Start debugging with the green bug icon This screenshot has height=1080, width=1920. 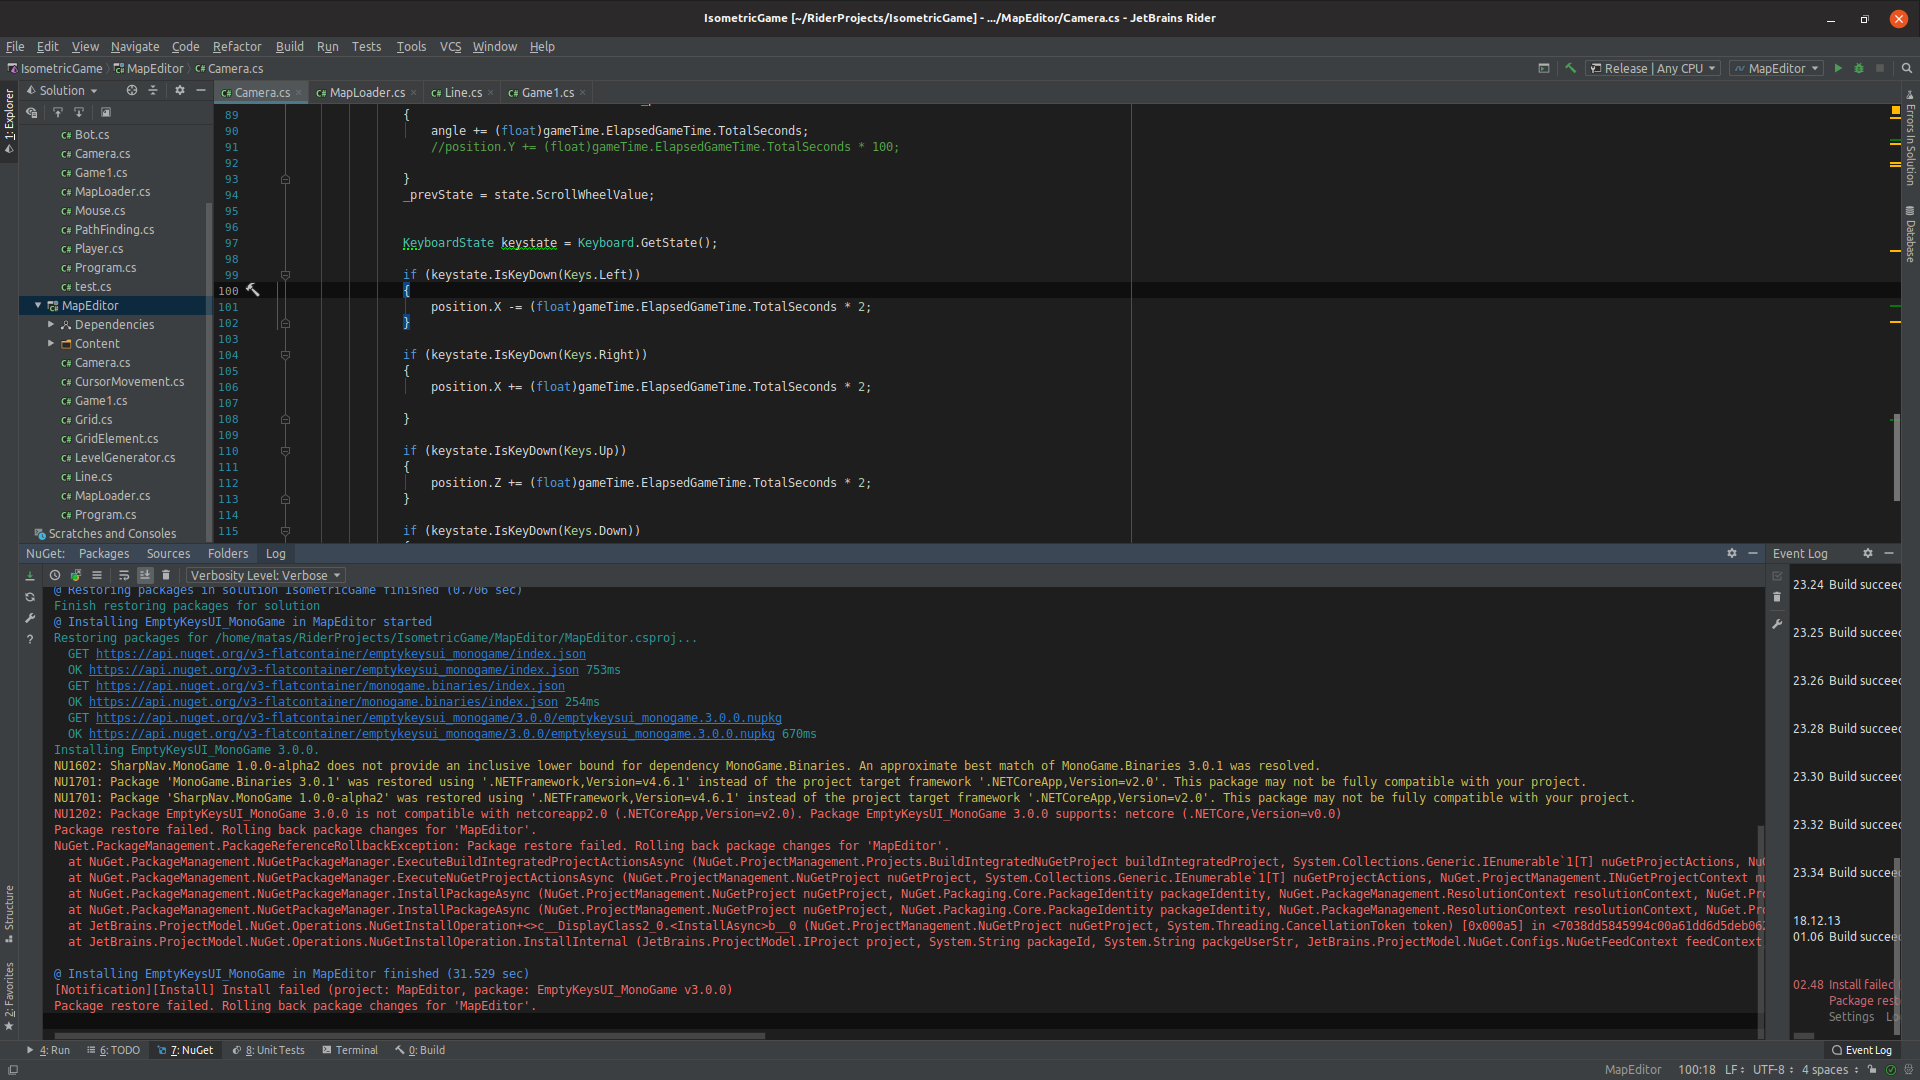tap(1859, 68)
